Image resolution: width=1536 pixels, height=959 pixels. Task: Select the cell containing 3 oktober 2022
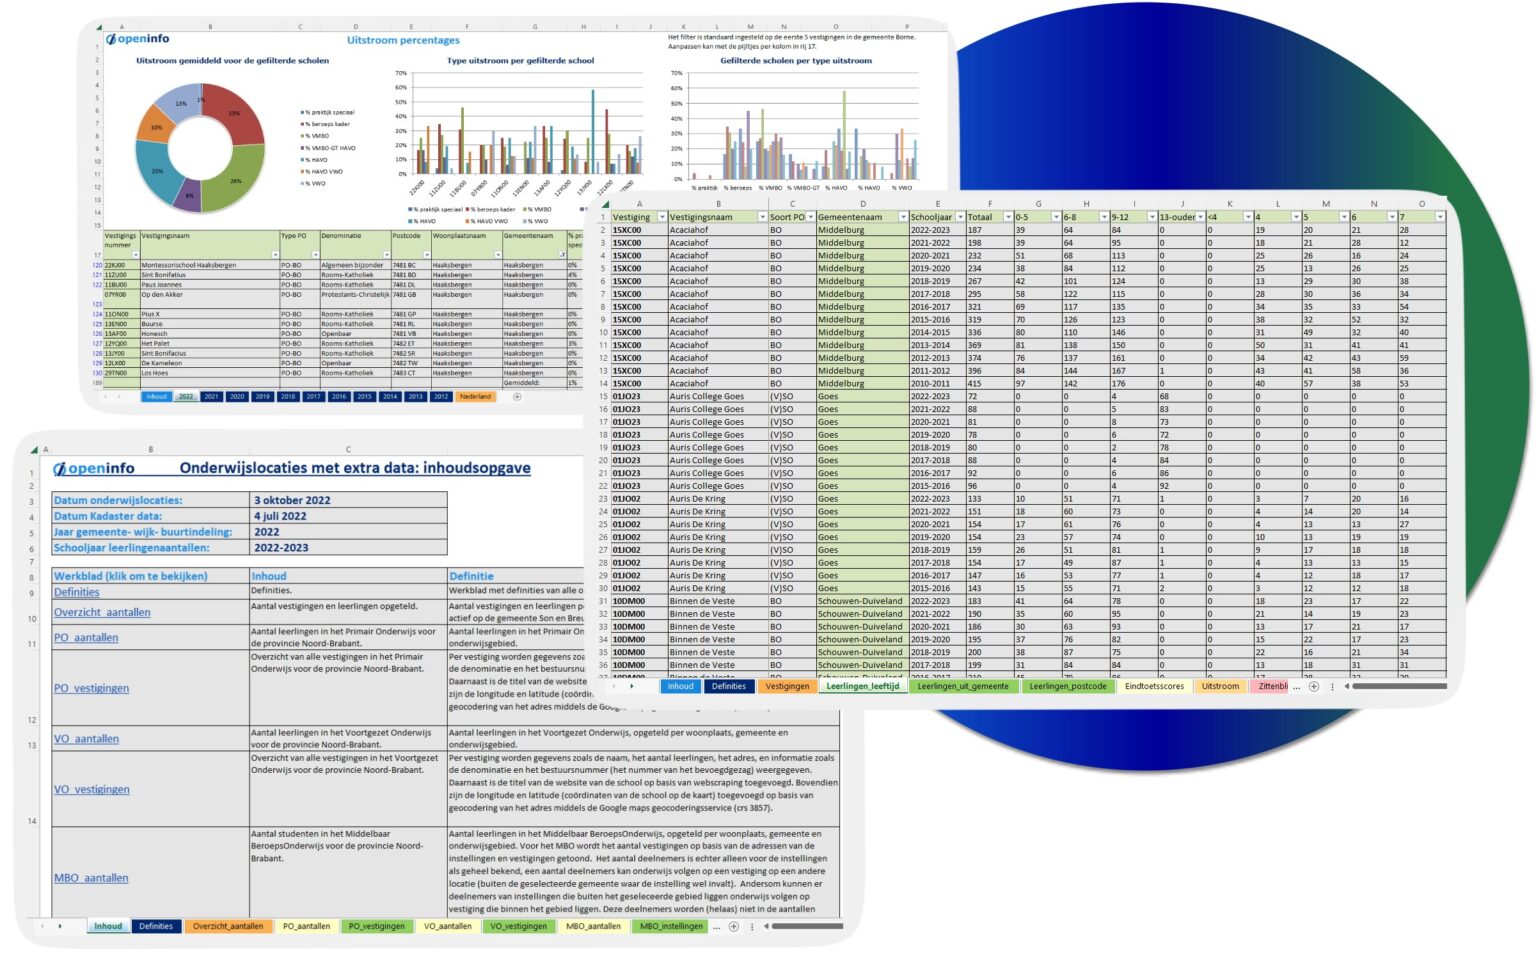coord(292,500)
